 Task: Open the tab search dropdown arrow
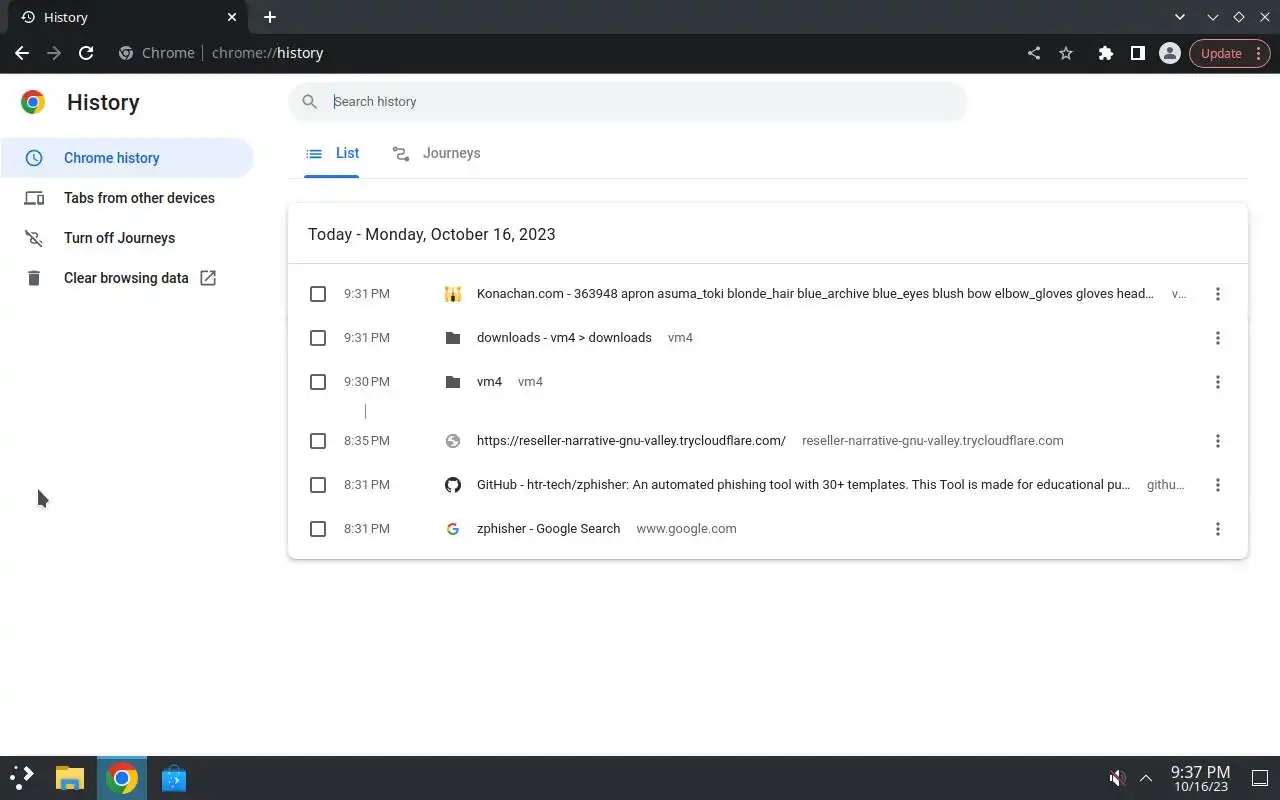coord(1180,17)
